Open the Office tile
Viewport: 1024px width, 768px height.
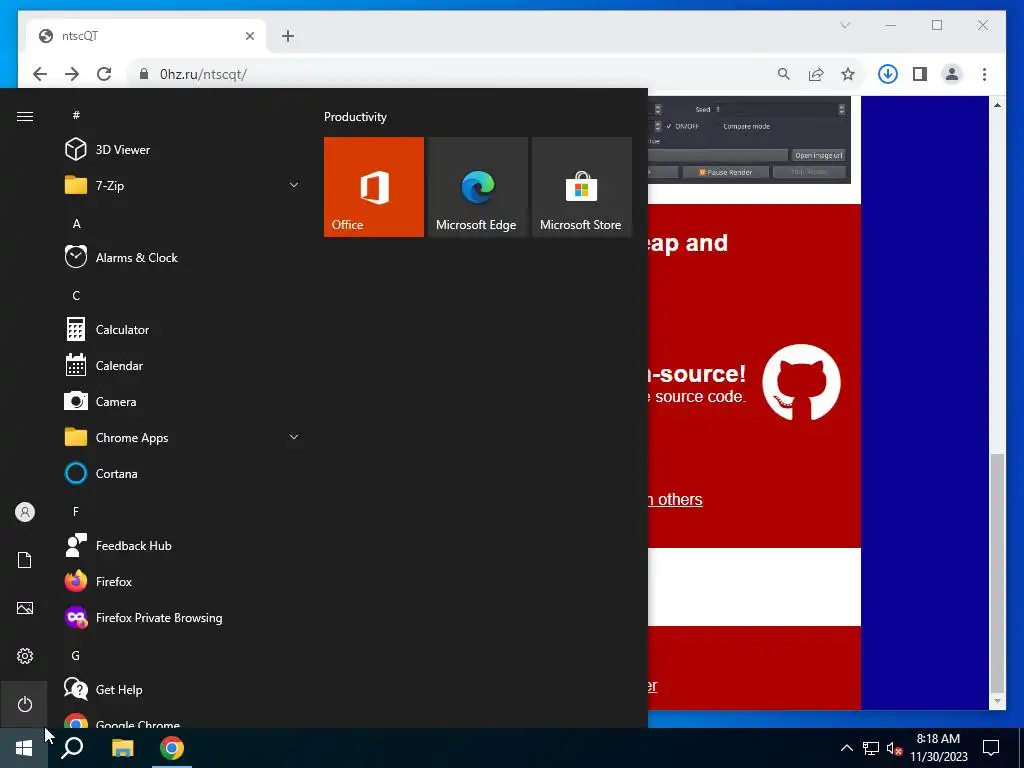374,187
